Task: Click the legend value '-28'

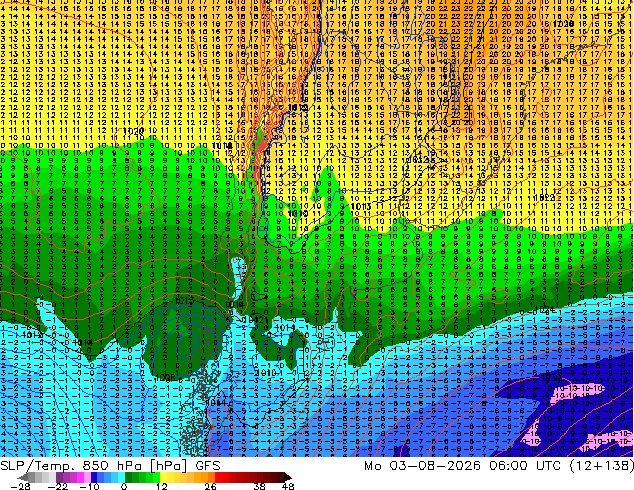Action: click(20, 486)
